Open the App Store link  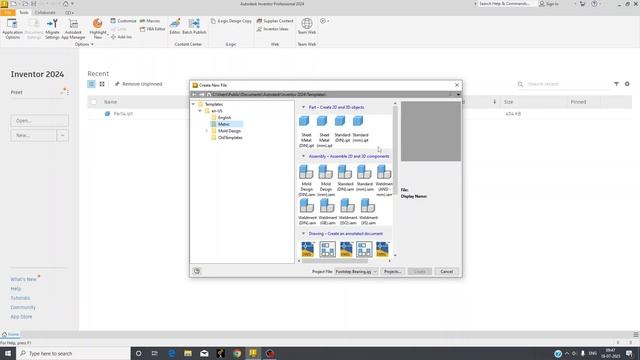[x=21, y=317]
